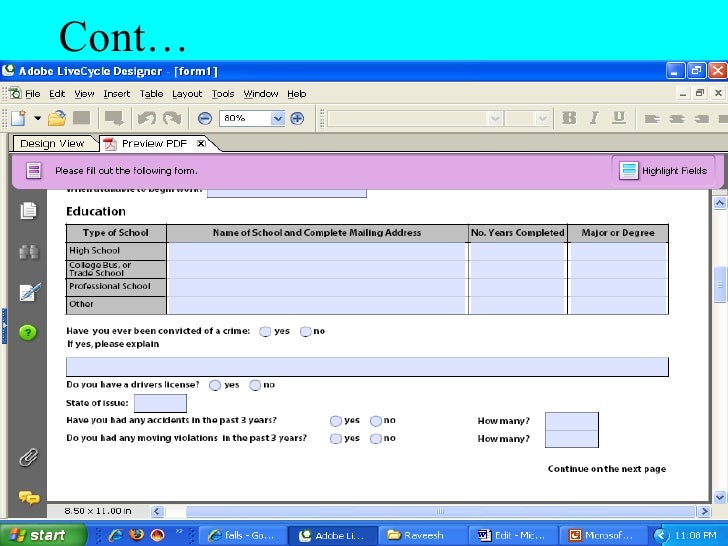728x546 pixels.
Task: Select 'yes' for accidents in past 3 years
Action: pyautogui.click(x=336, y=421)
